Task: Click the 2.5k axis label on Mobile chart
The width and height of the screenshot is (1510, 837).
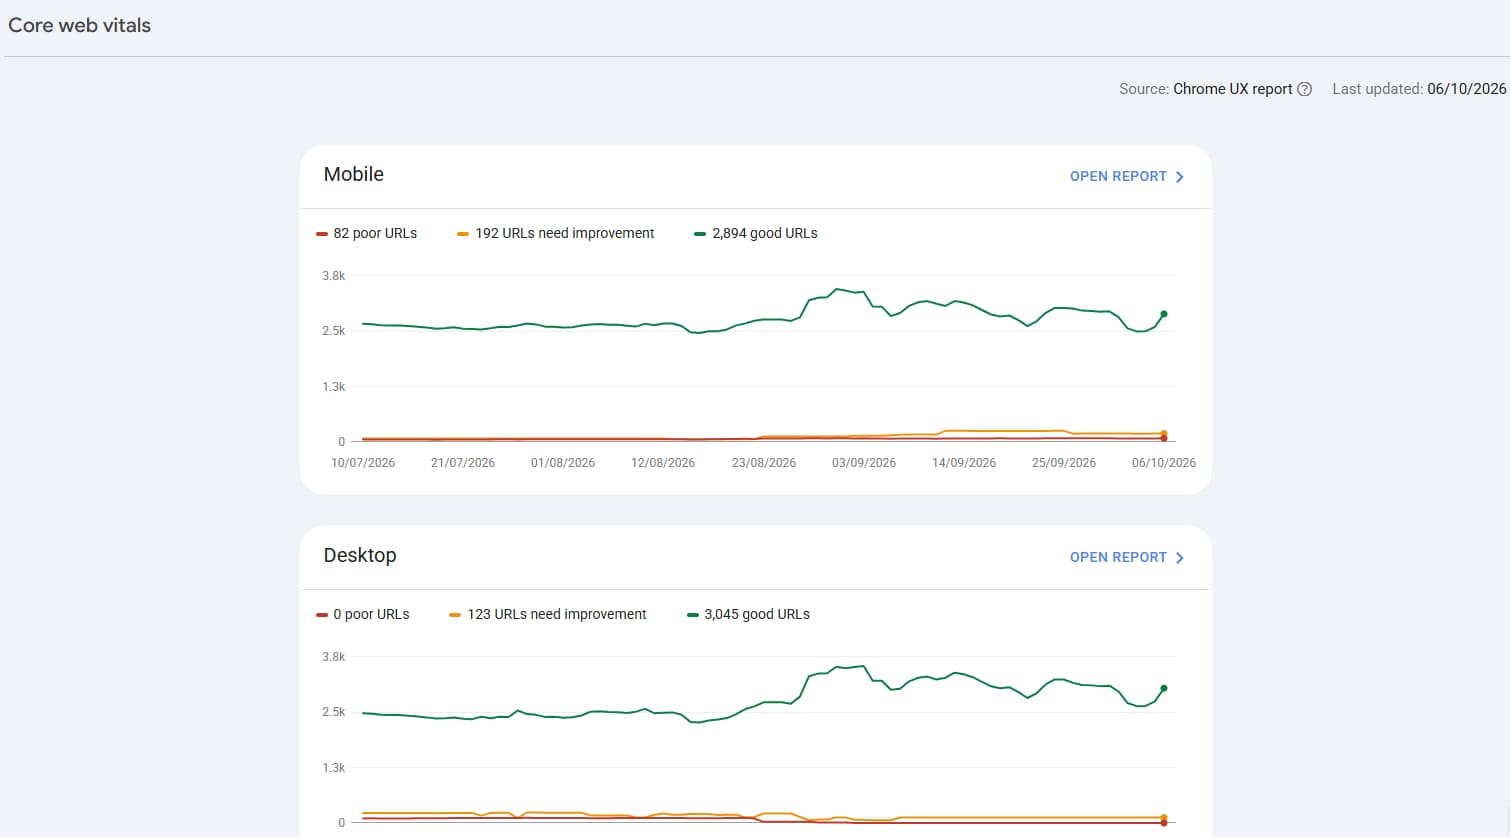Action: click(x=334, y=331)
